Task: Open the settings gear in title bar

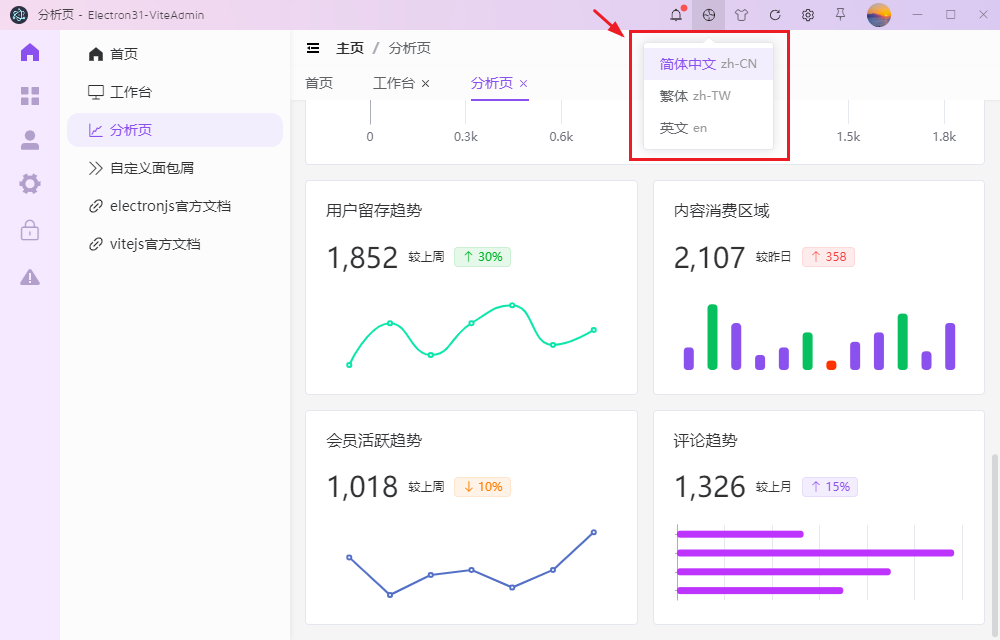Action: 807,15
